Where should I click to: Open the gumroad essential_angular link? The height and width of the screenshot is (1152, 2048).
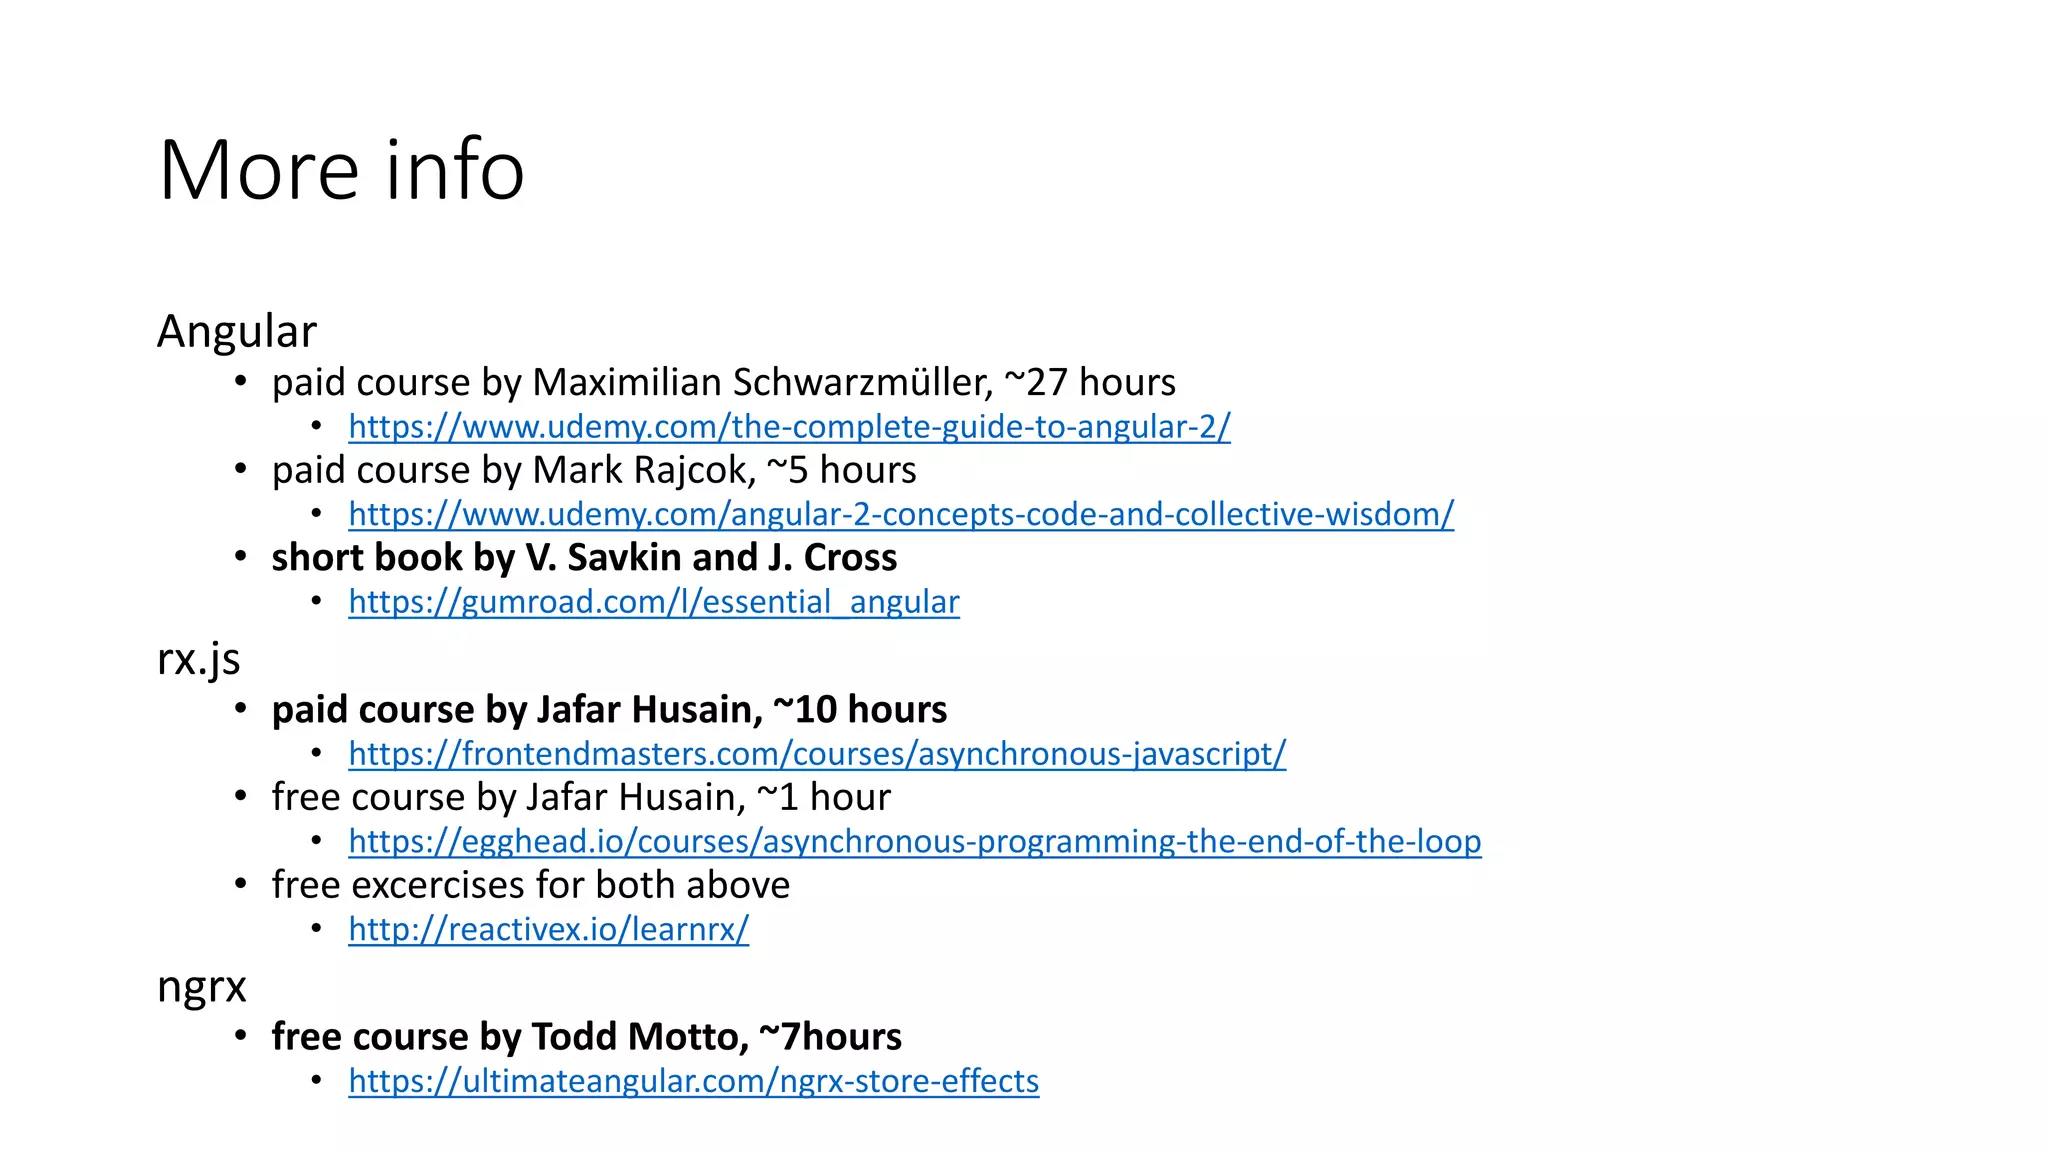pyautogui.click(x=654, y=602)
